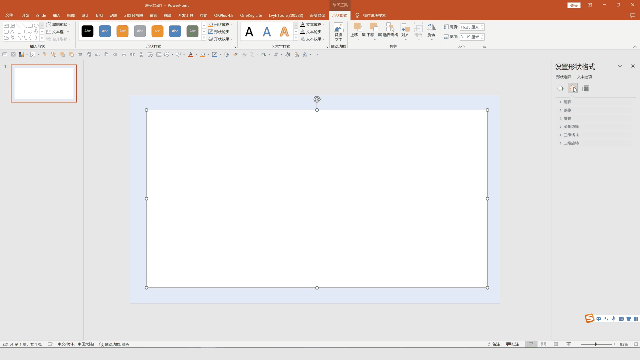The width and height of the screenshot is (640, 360).
Task: Open the File tab in the ribbon
Action: (9, 16)
